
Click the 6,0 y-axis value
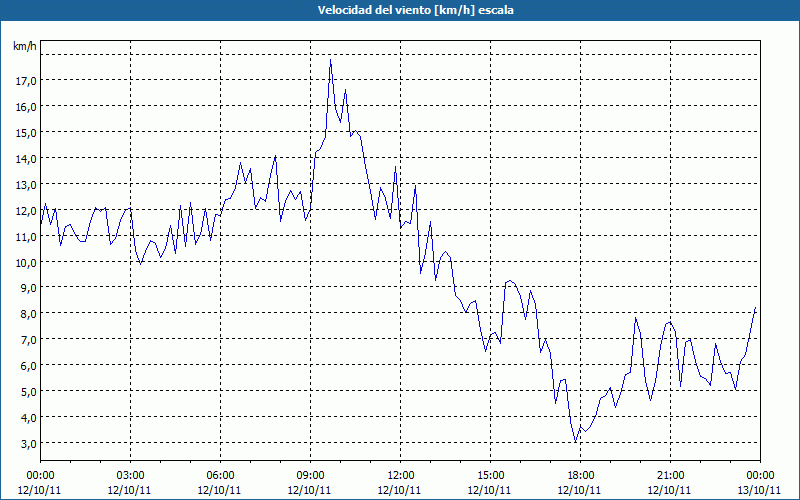(x=28, y=366)
